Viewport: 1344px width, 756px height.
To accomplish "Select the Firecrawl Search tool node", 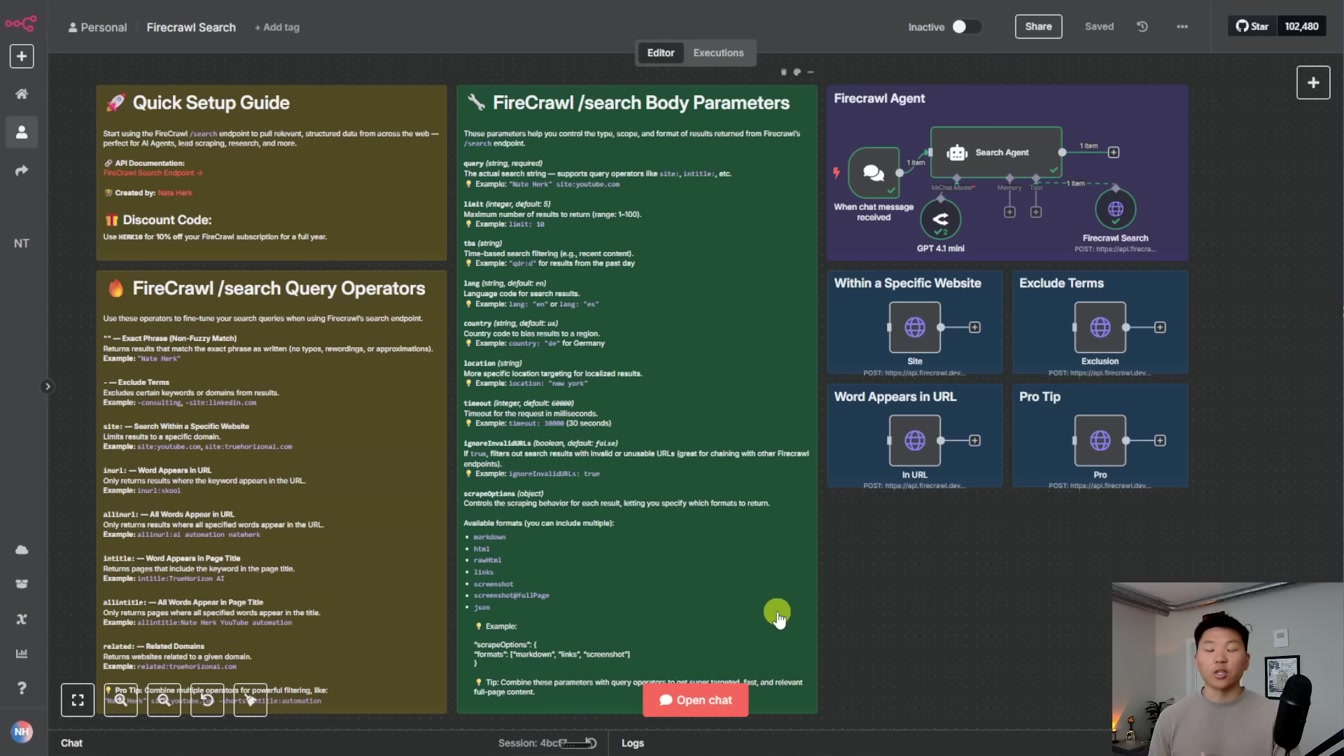I will (1115, 209).
